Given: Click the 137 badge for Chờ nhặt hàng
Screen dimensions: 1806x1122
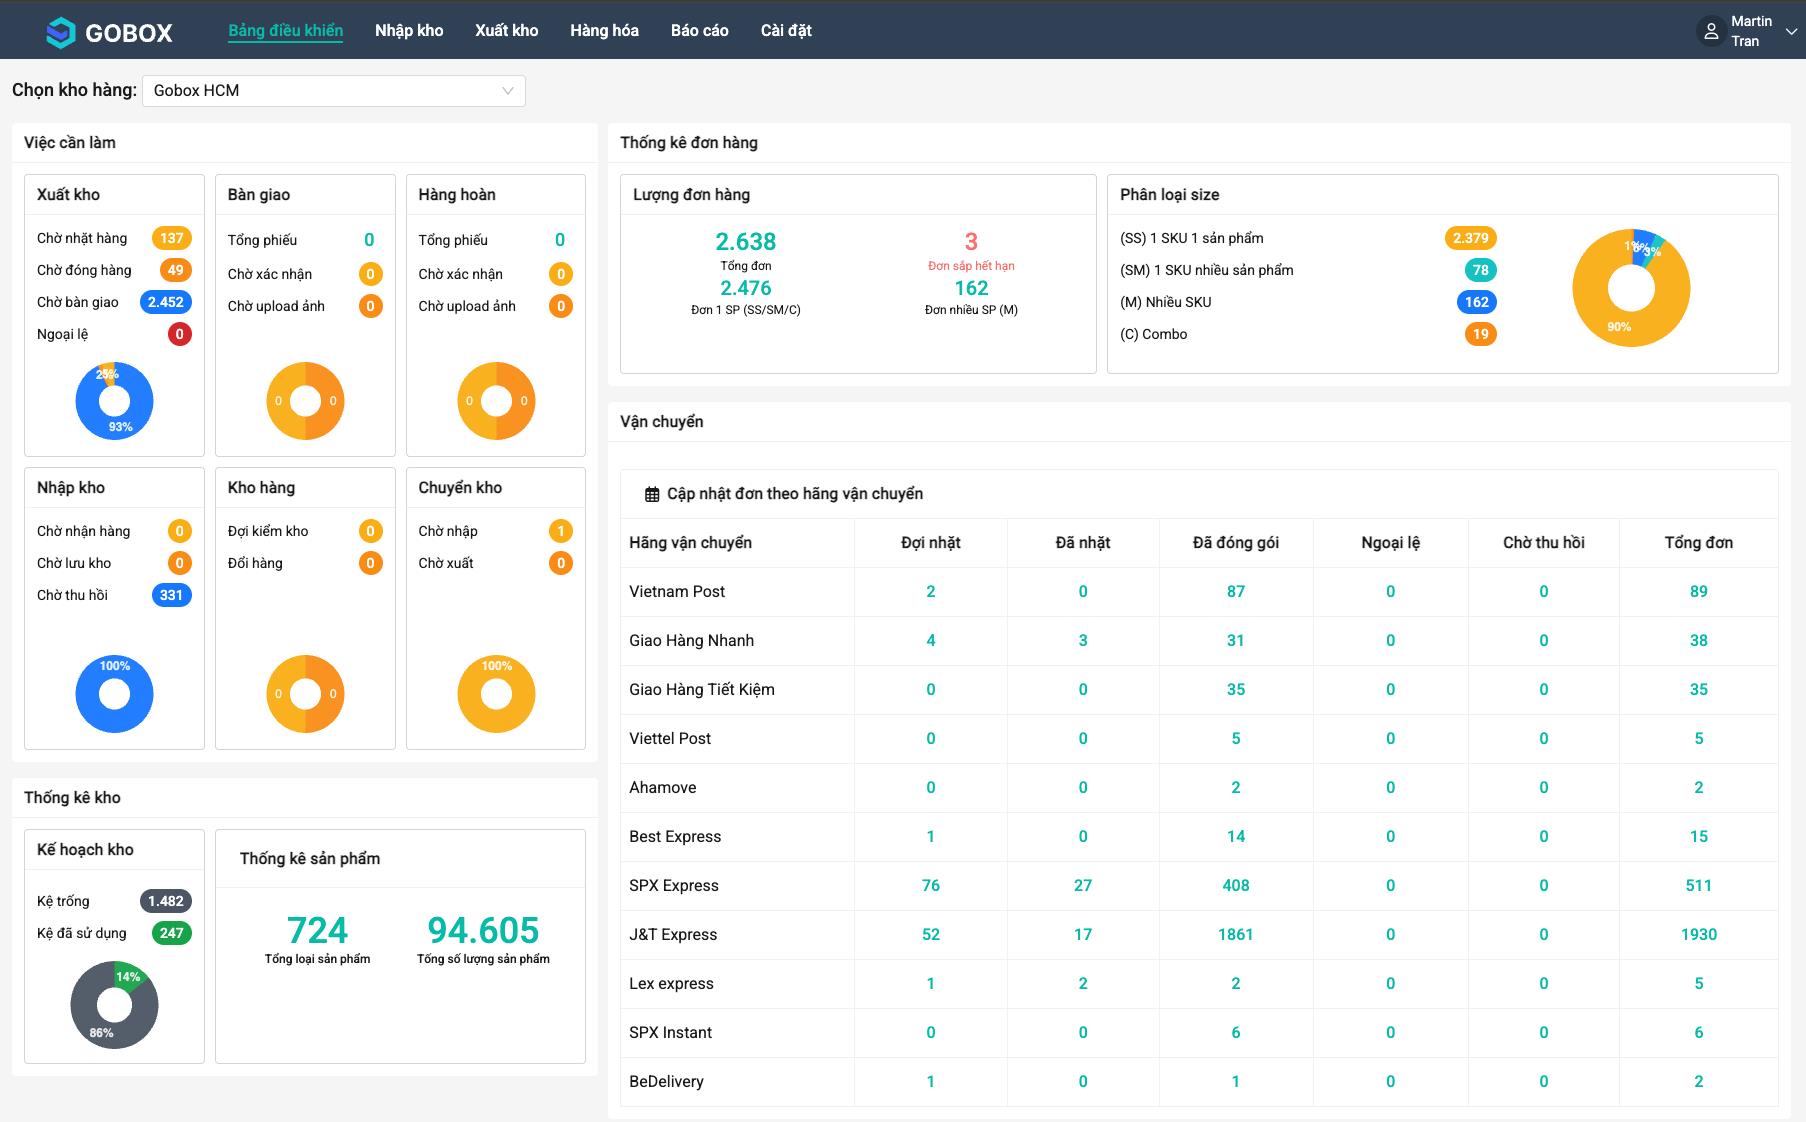Looking at the screenshot, I should 171,238.
